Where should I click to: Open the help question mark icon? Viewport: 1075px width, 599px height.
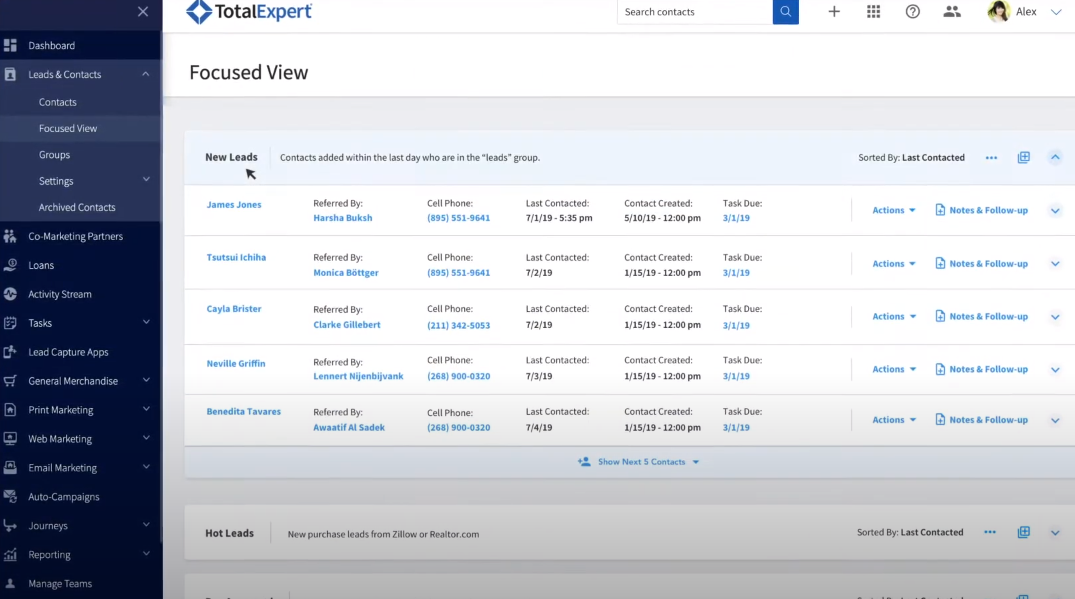(912, 11)
